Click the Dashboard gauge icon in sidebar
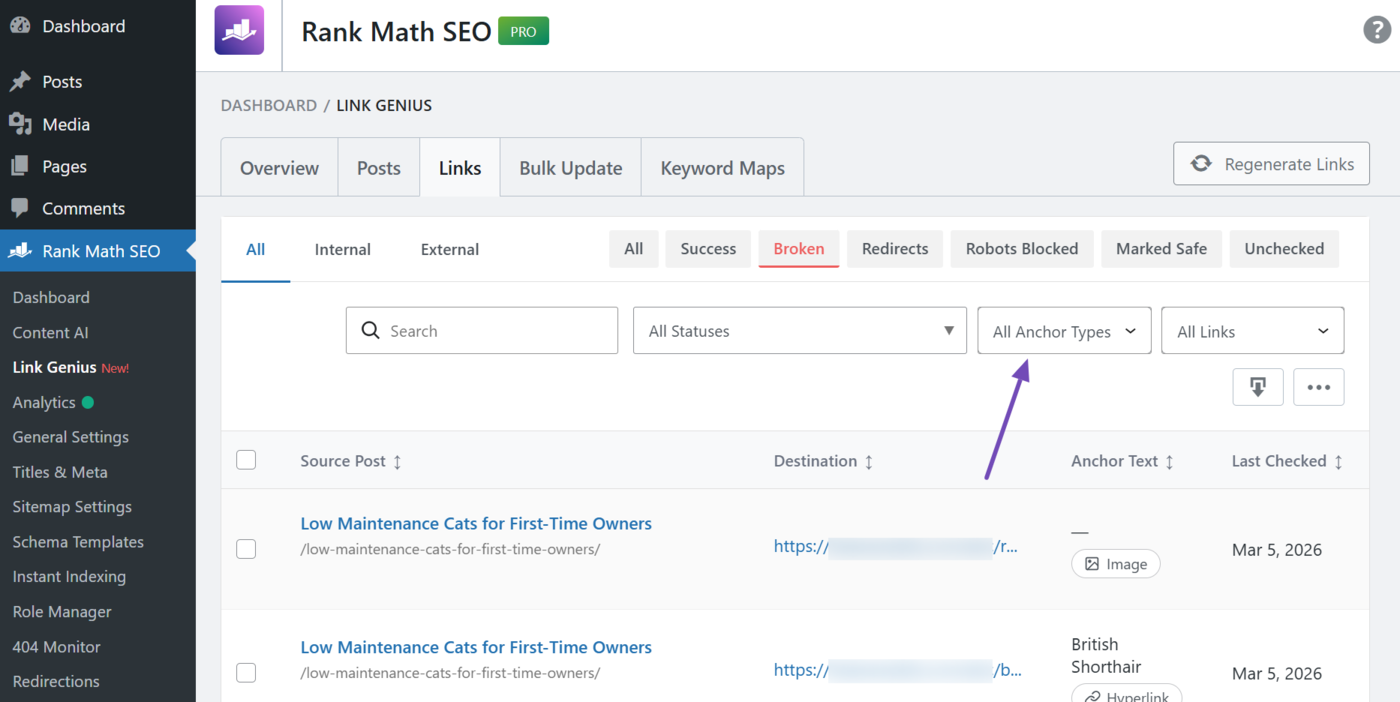This screenshot has width=1400, height=702. click(20, 26)
